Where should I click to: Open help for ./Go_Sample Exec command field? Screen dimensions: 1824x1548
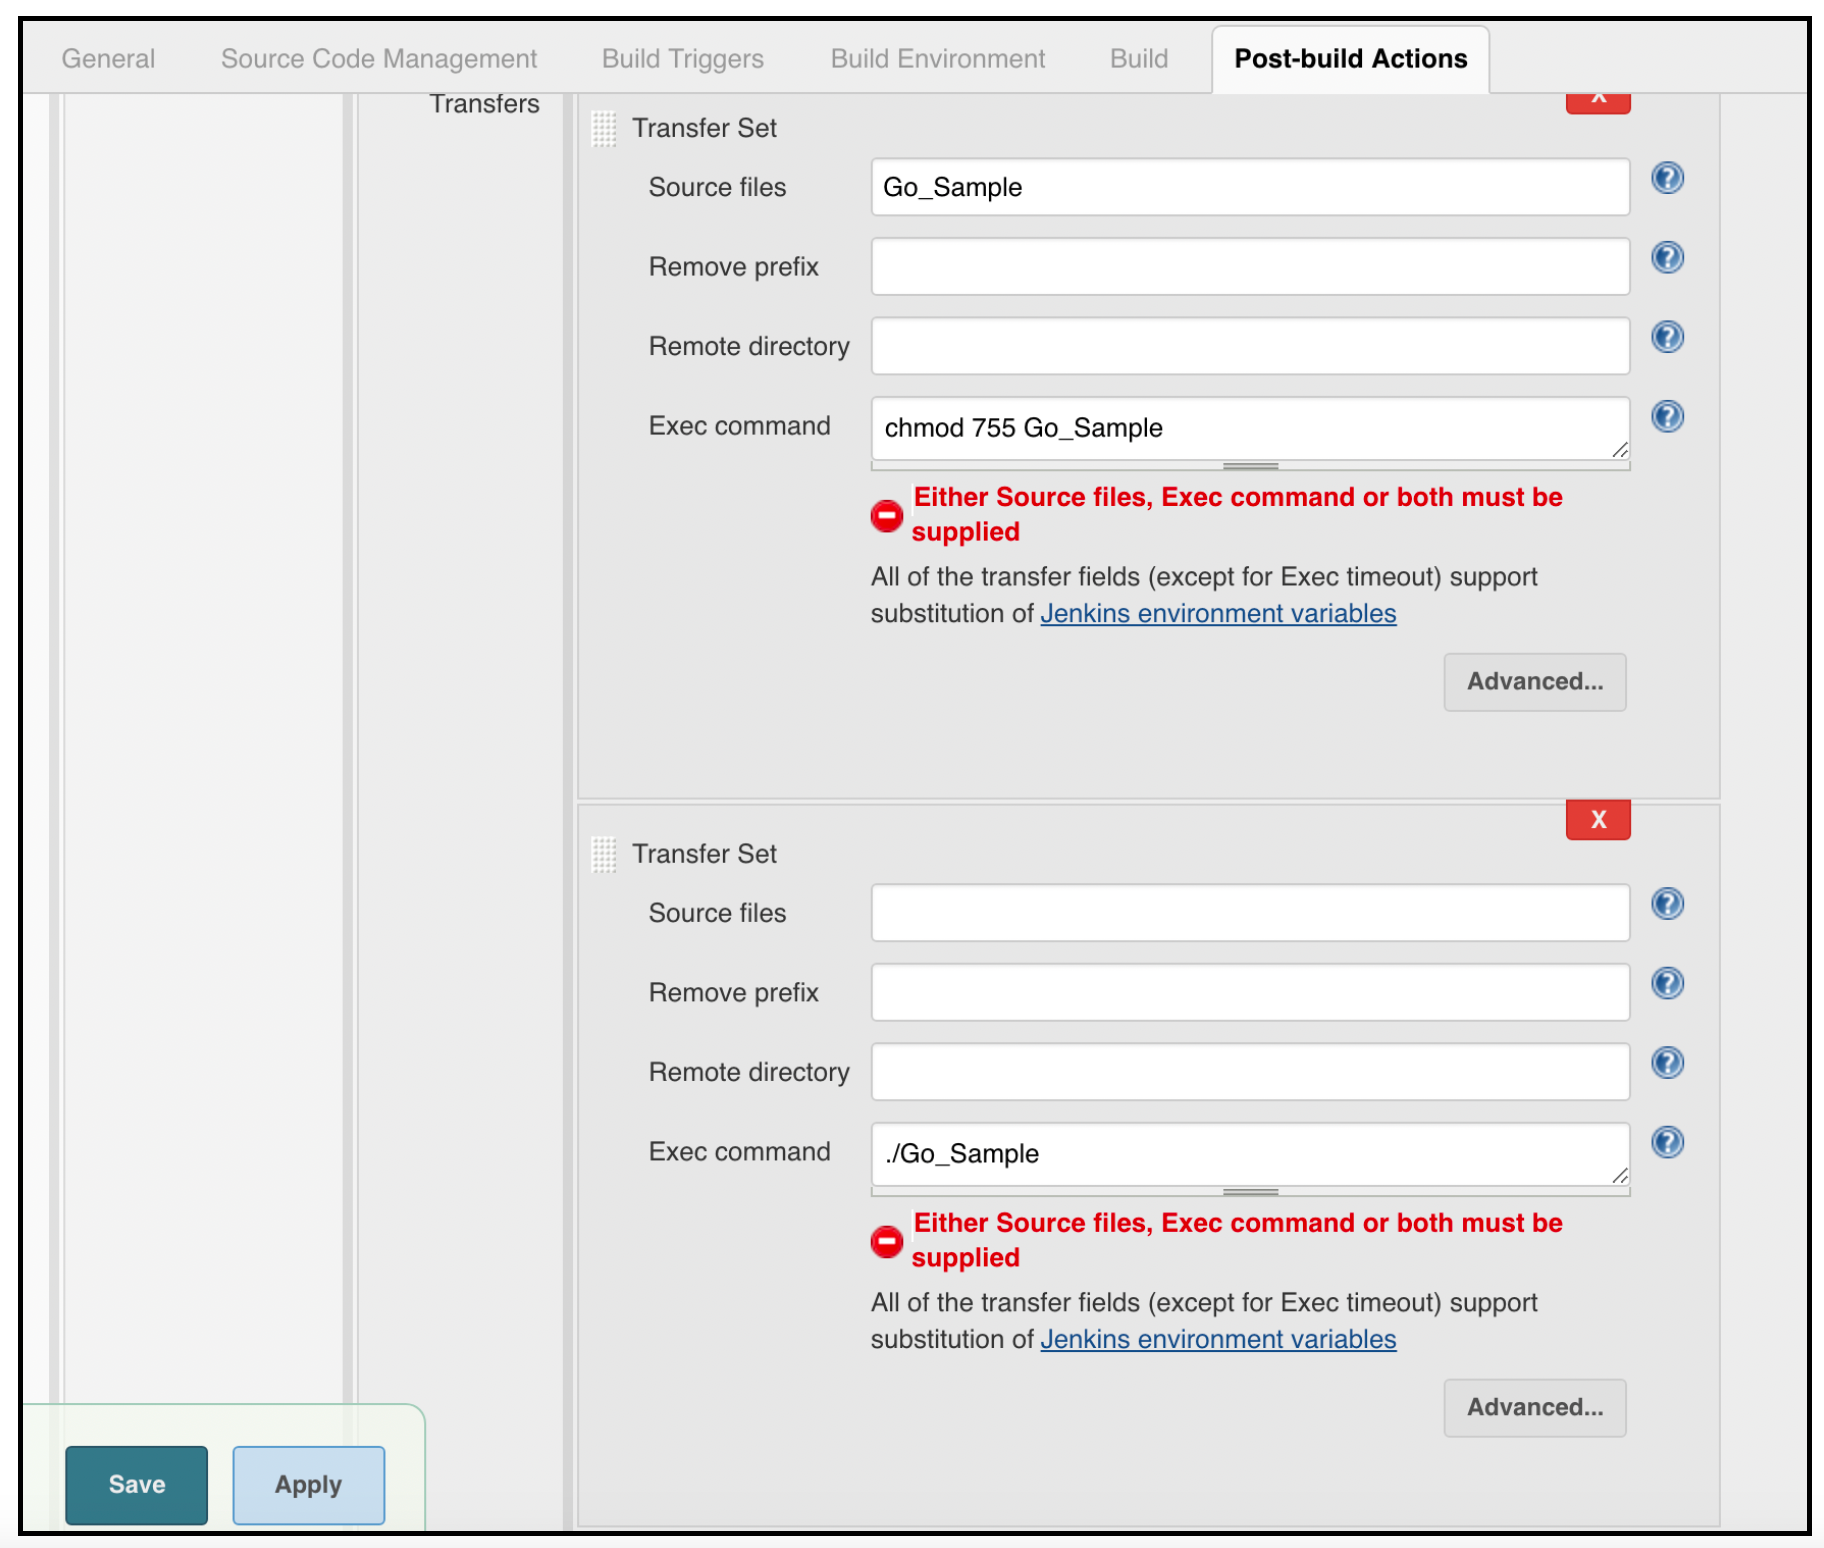click(x=1667, y=1143)
